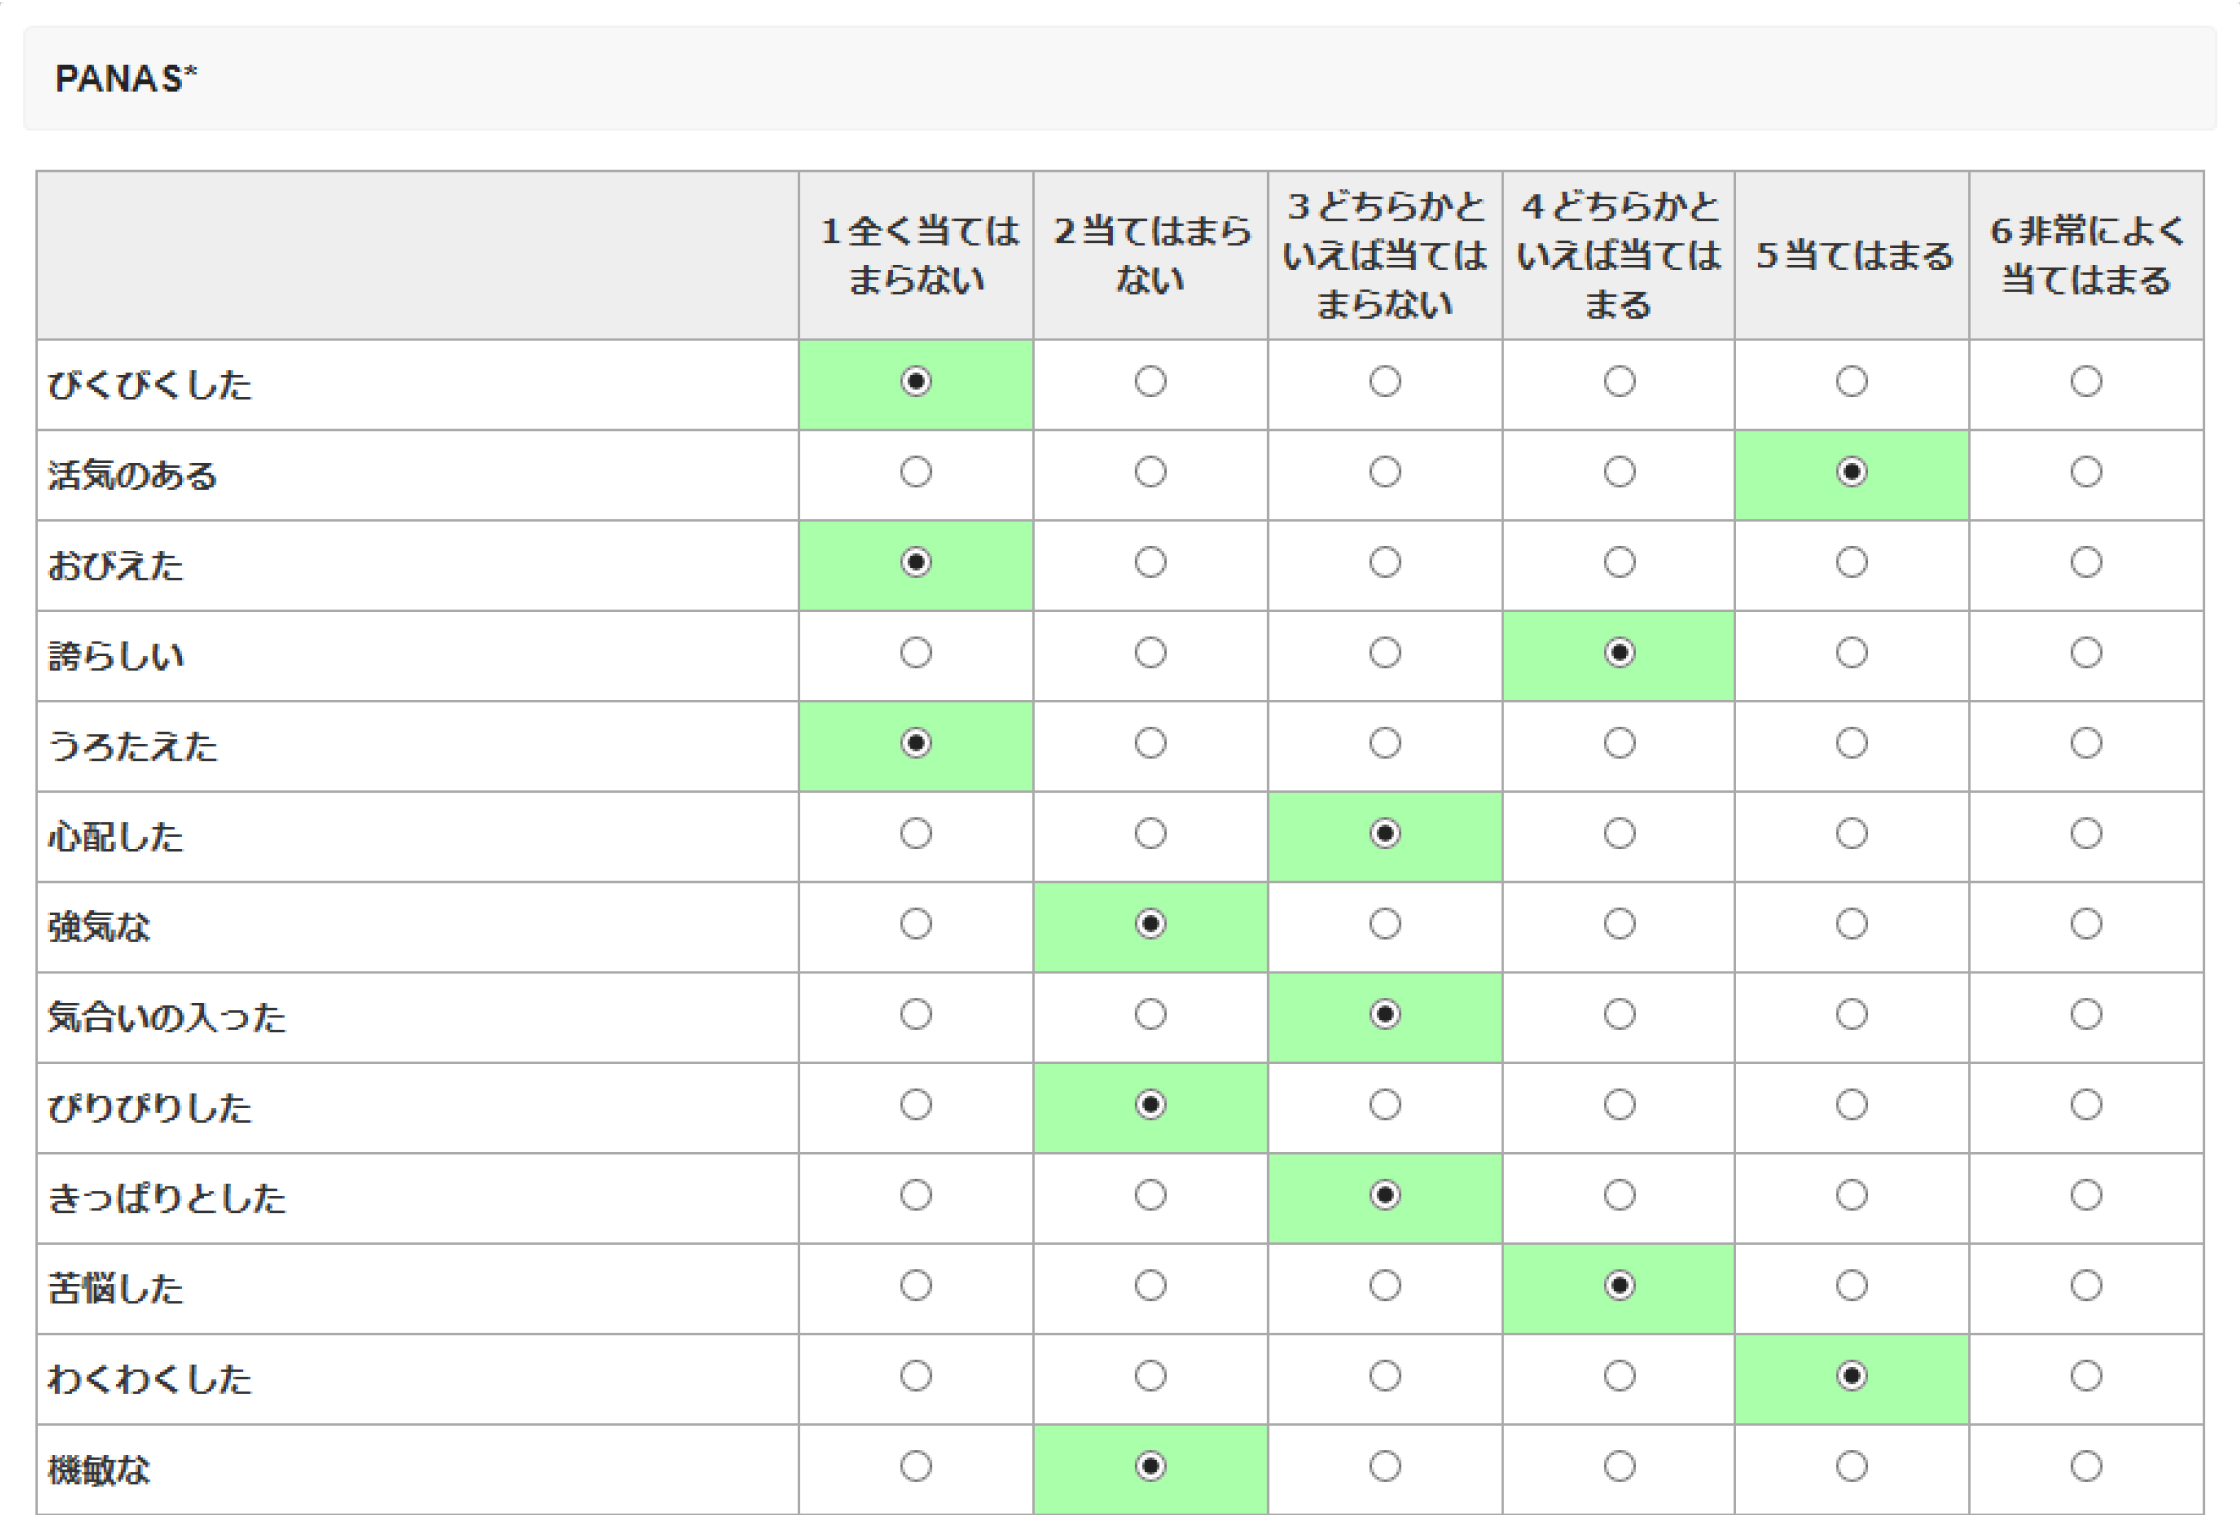Click the PANAS* section heading
This screenshot has width=2240, height=1515.
click(x=126, y=78)
